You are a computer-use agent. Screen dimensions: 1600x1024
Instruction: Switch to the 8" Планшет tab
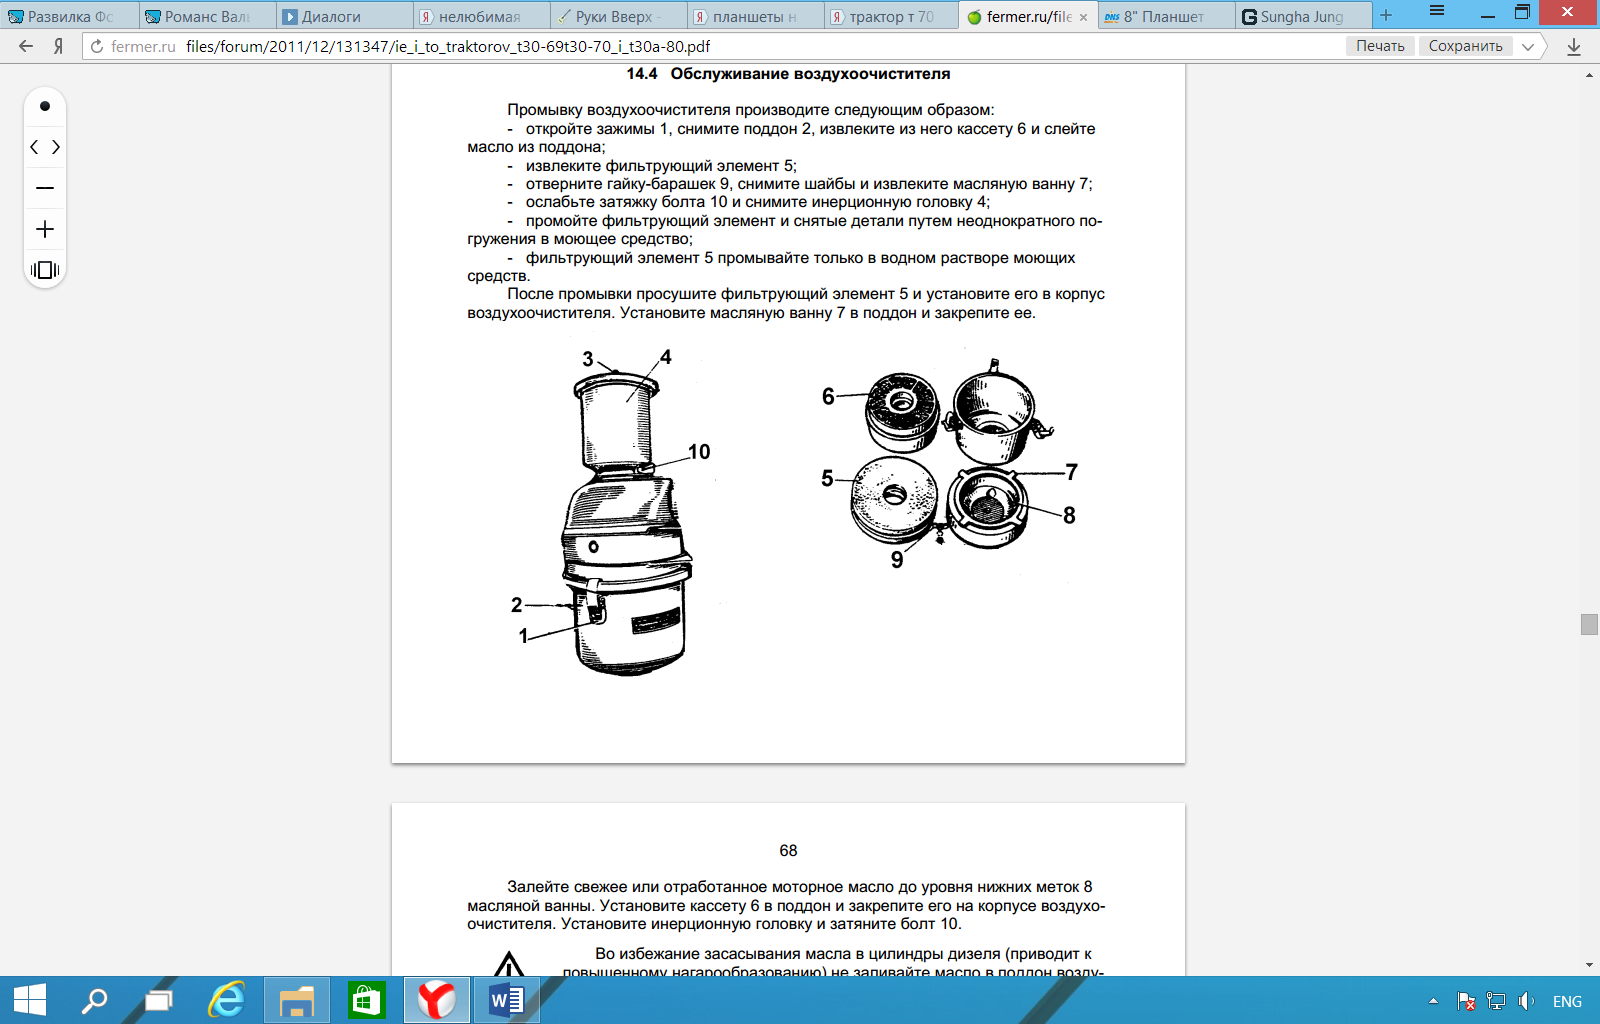click(1166, 16)
